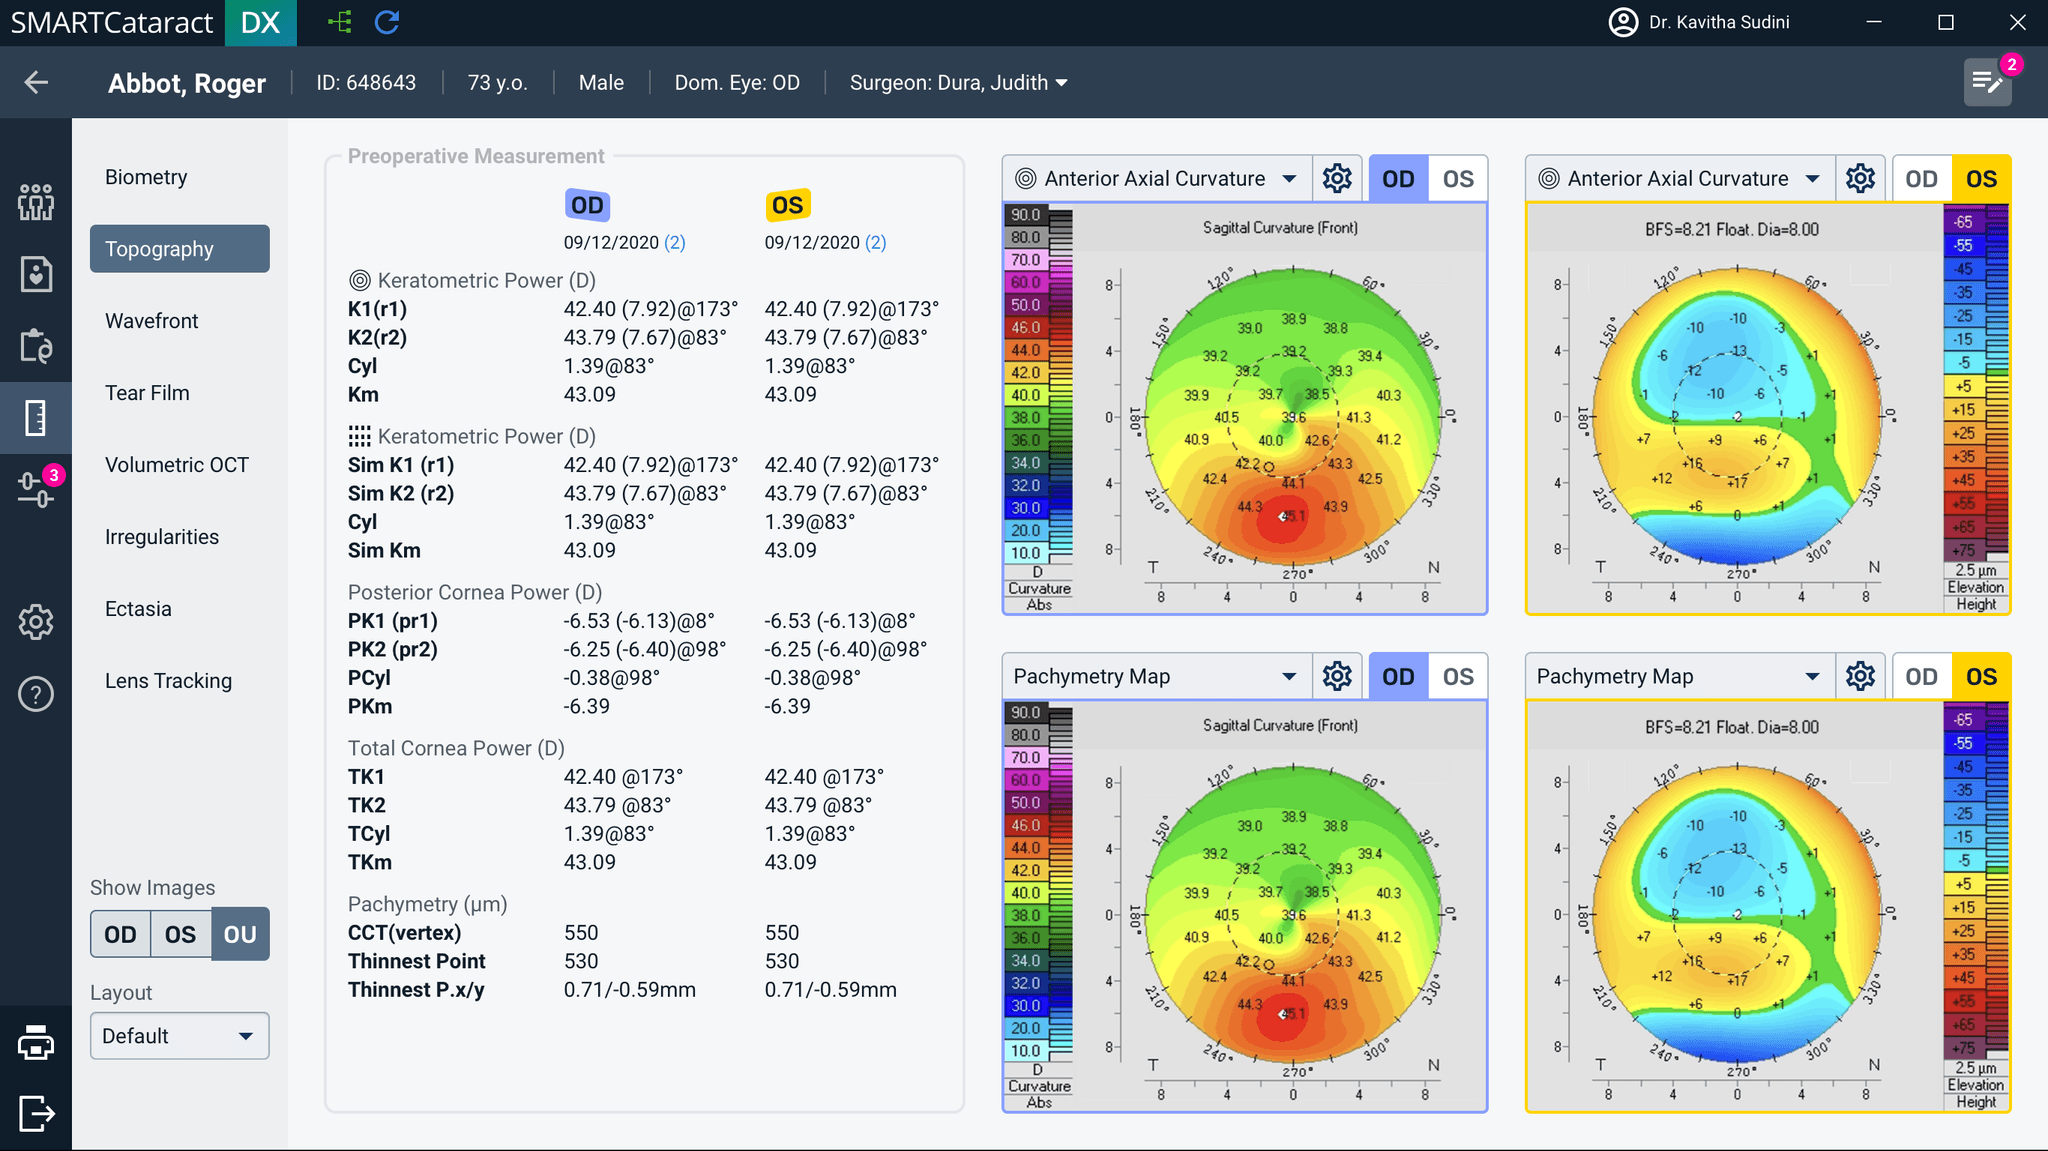Viewport: 2048px width, 1151px height.
Task: Toggle Show Images to OD only
Action: pyautogui.click(x=120, y=934)
